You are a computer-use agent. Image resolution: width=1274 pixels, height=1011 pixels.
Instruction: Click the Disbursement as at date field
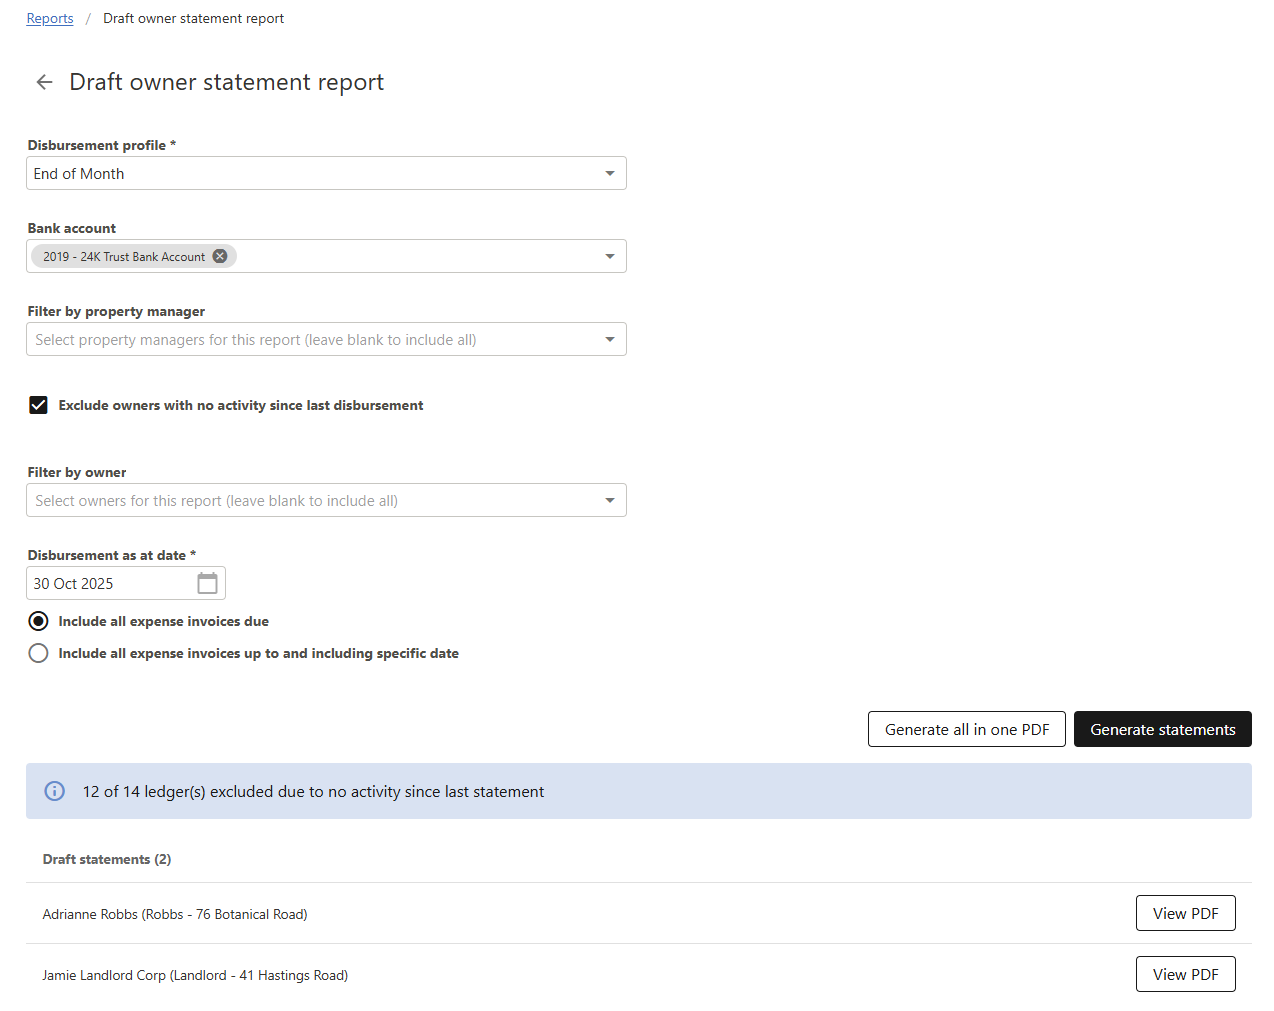108,583
